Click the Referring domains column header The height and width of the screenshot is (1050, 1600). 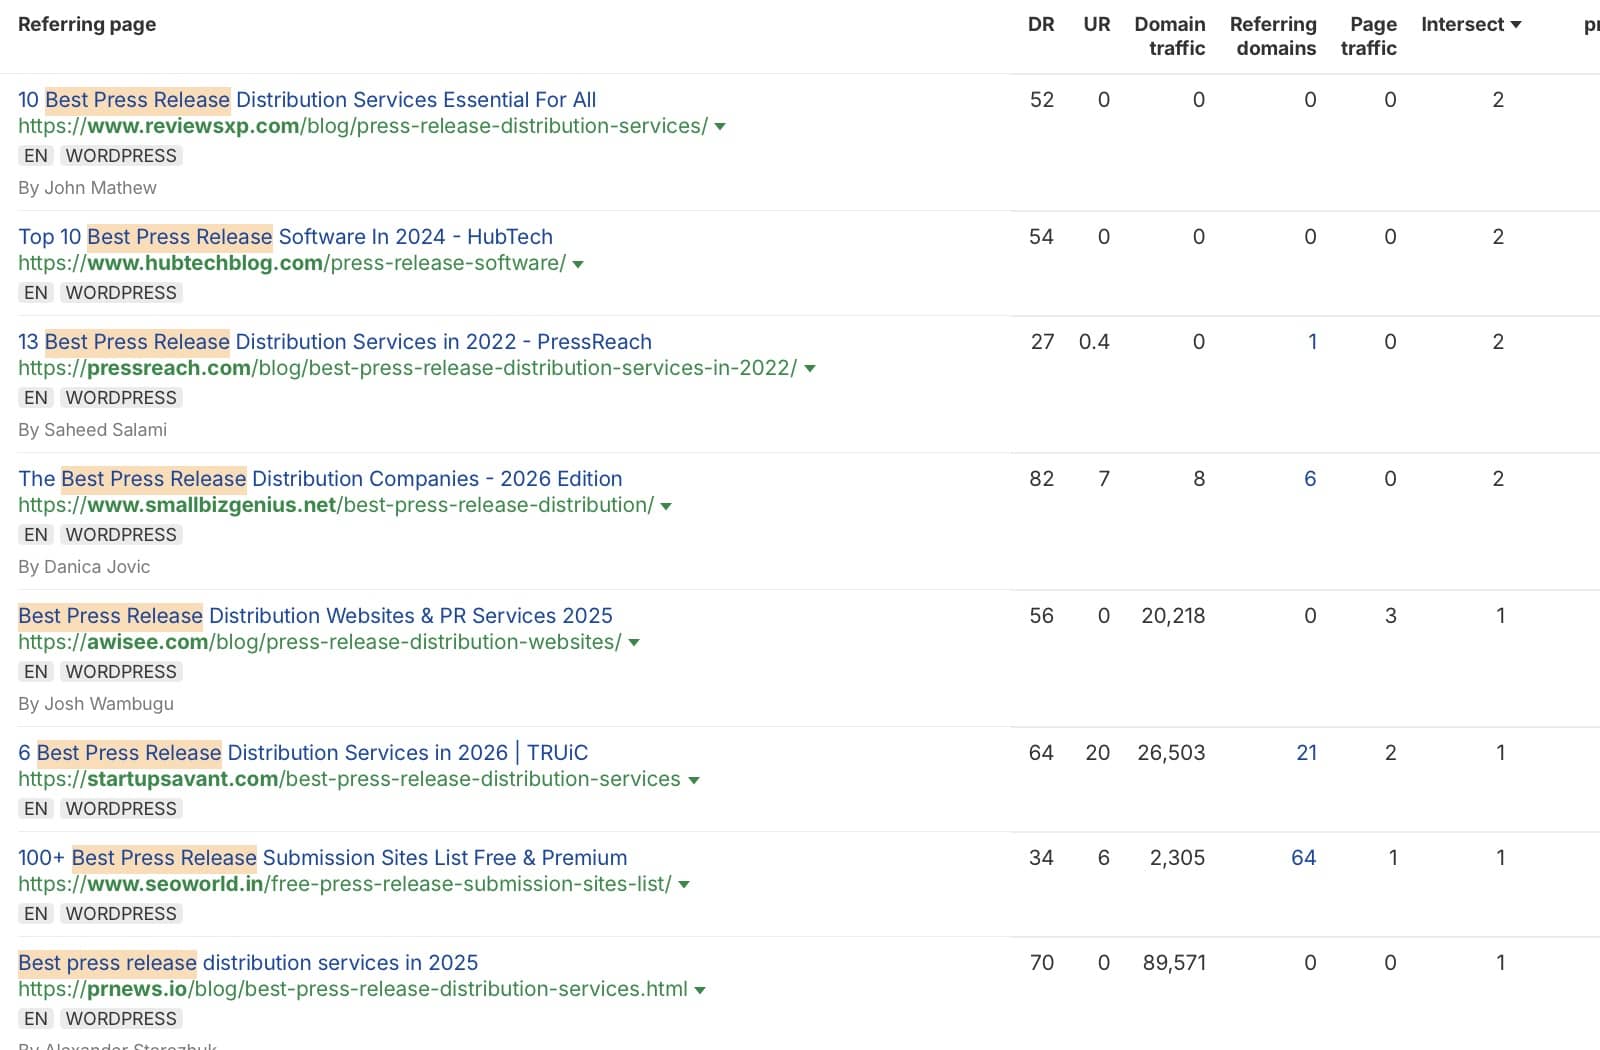point(1273,36)
